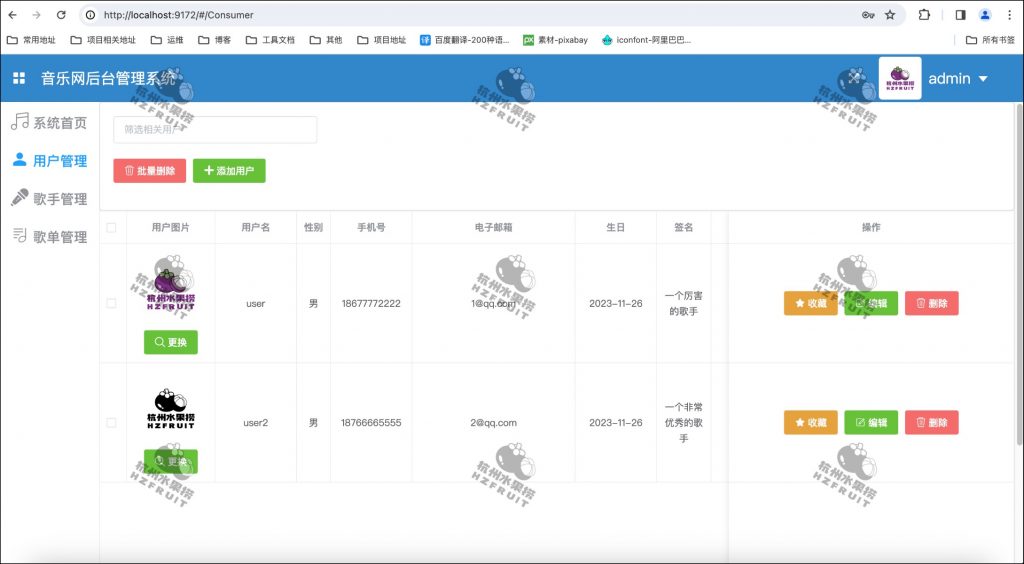
Task: Open 项目相关地址 bookmark folder
Action: point(103,40)
